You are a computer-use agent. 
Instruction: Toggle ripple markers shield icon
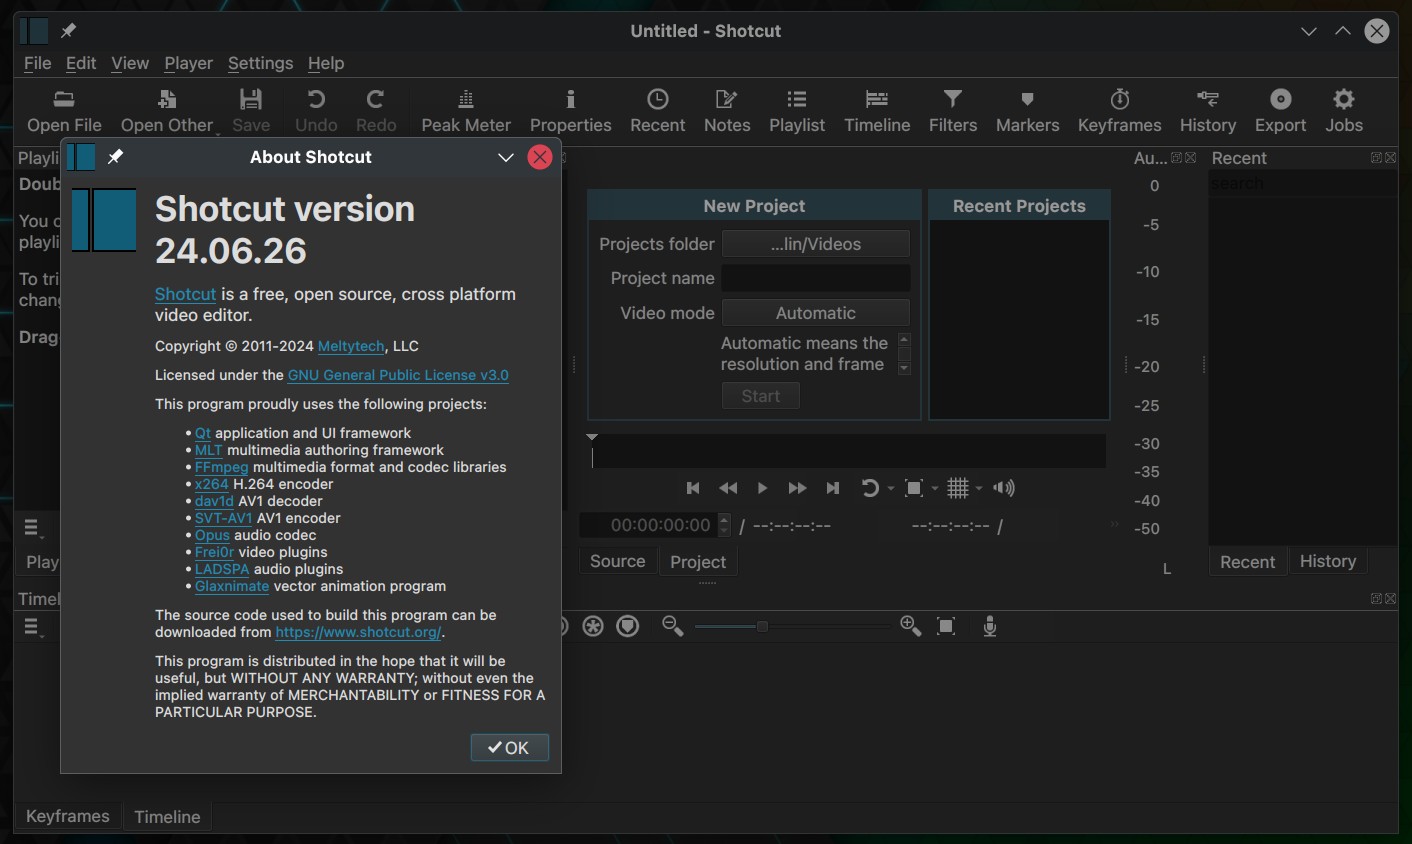pos(628,626)
